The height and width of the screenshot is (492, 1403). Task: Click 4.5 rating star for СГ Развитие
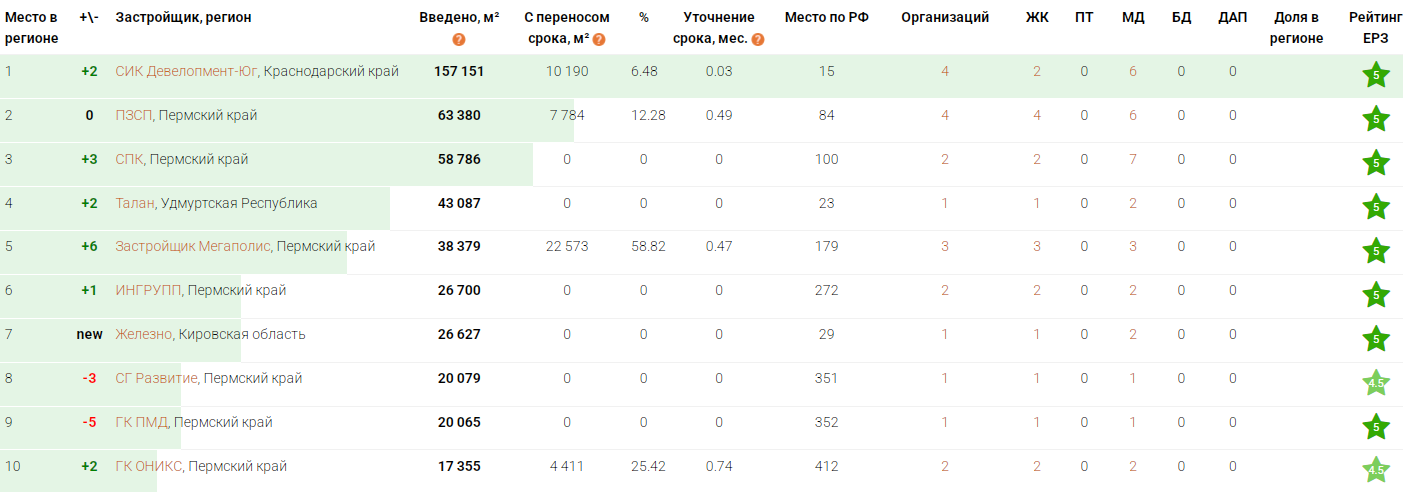1376,383
